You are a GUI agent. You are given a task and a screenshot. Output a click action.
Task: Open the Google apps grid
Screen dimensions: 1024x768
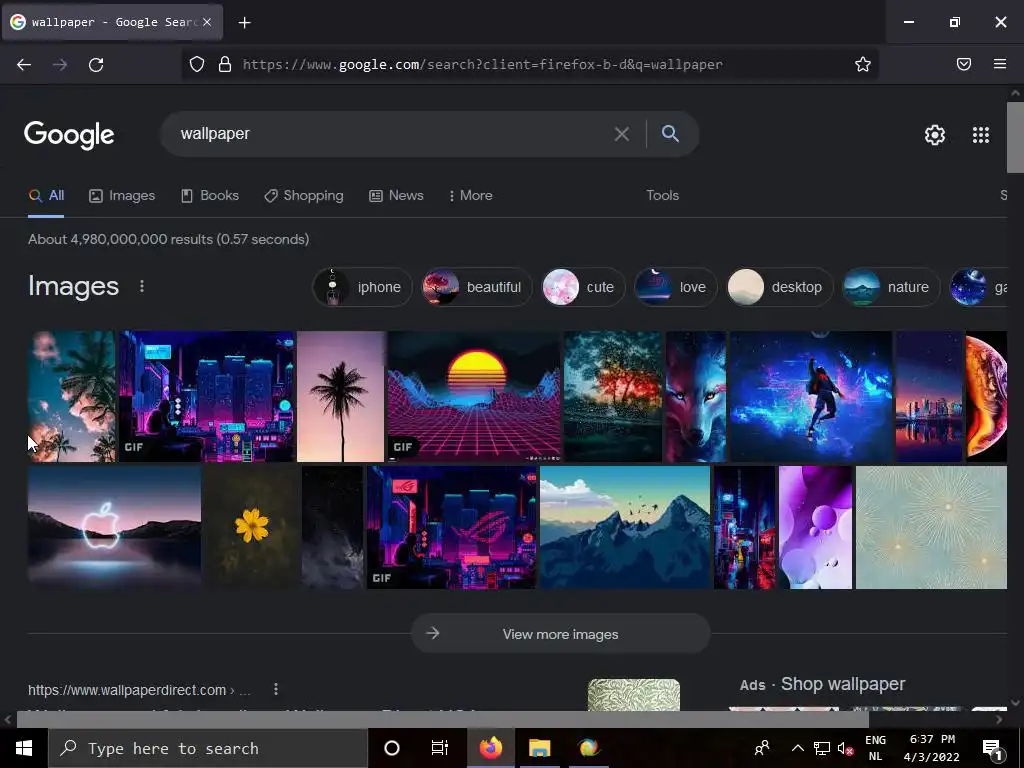[x=981, y=135]
